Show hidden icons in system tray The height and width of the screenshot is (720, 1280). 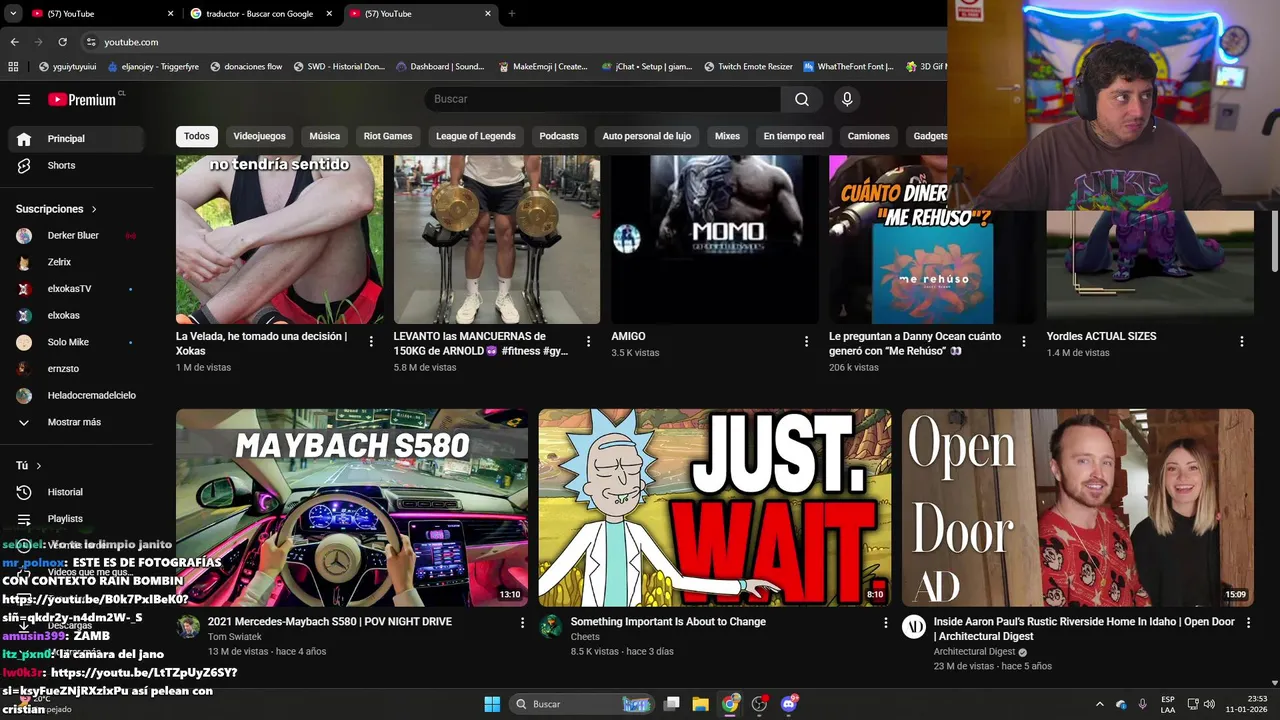pos(1100,704)
